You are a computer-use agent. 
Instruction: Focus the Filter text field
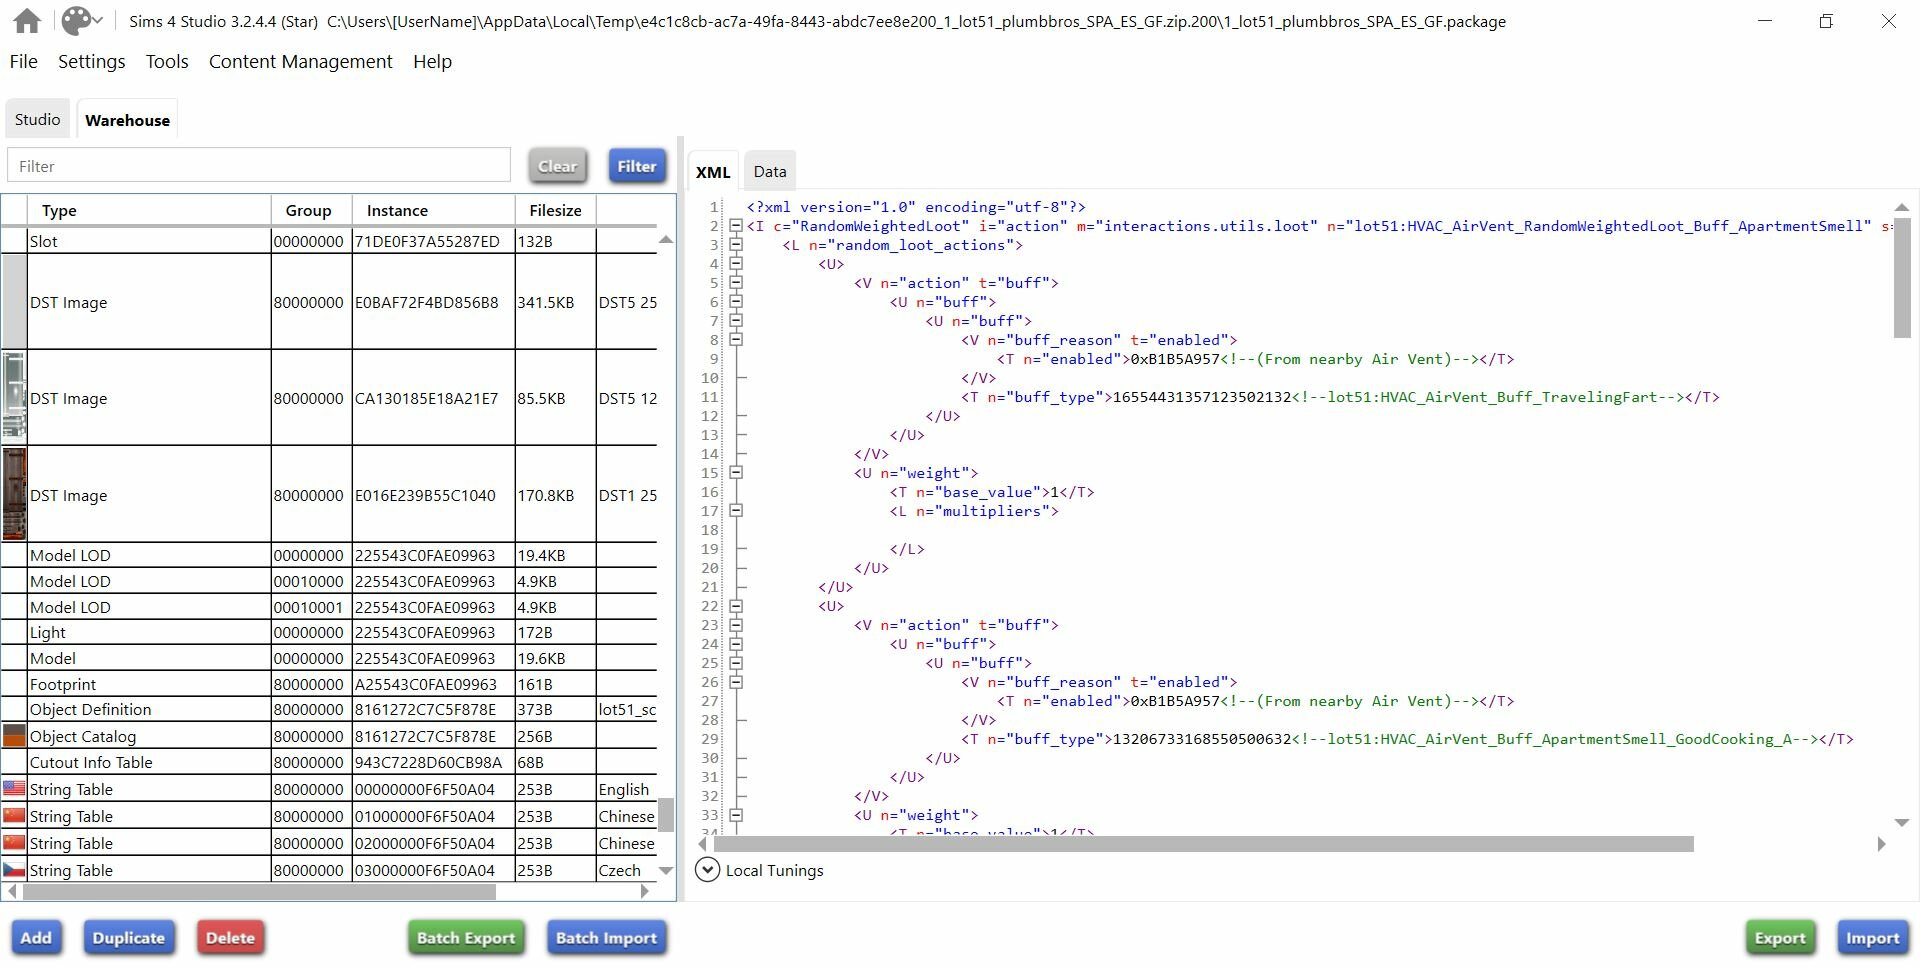[259, 166]
